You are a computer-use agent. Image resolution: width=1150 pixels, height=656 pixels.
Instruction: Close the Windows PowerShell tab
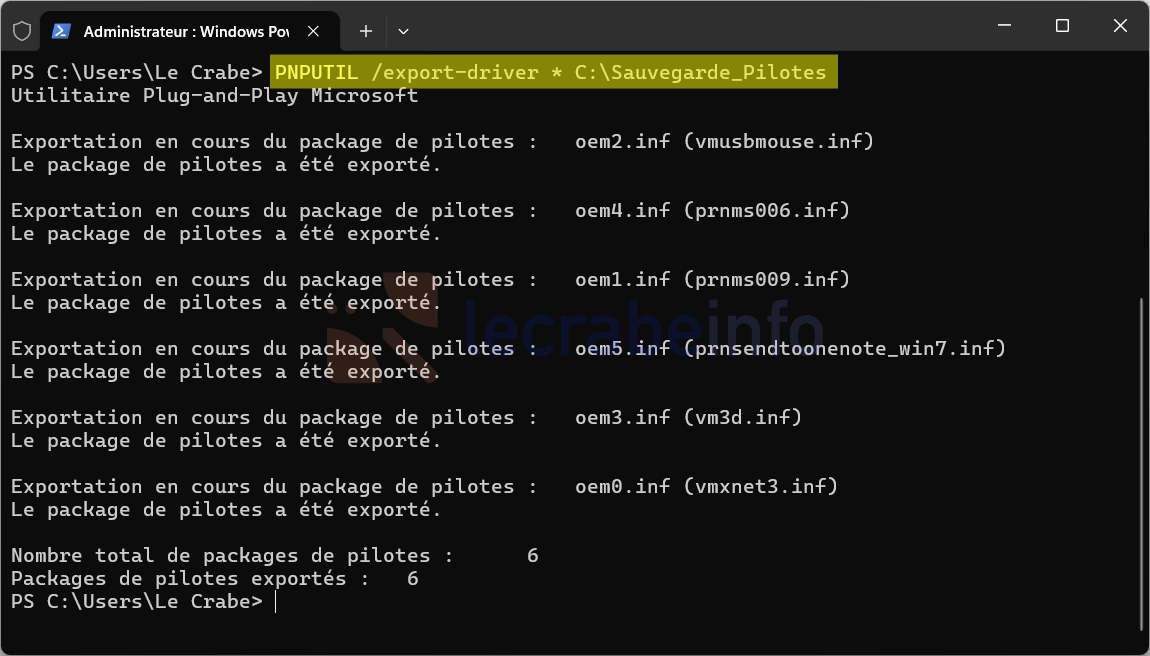click(313, 31)
